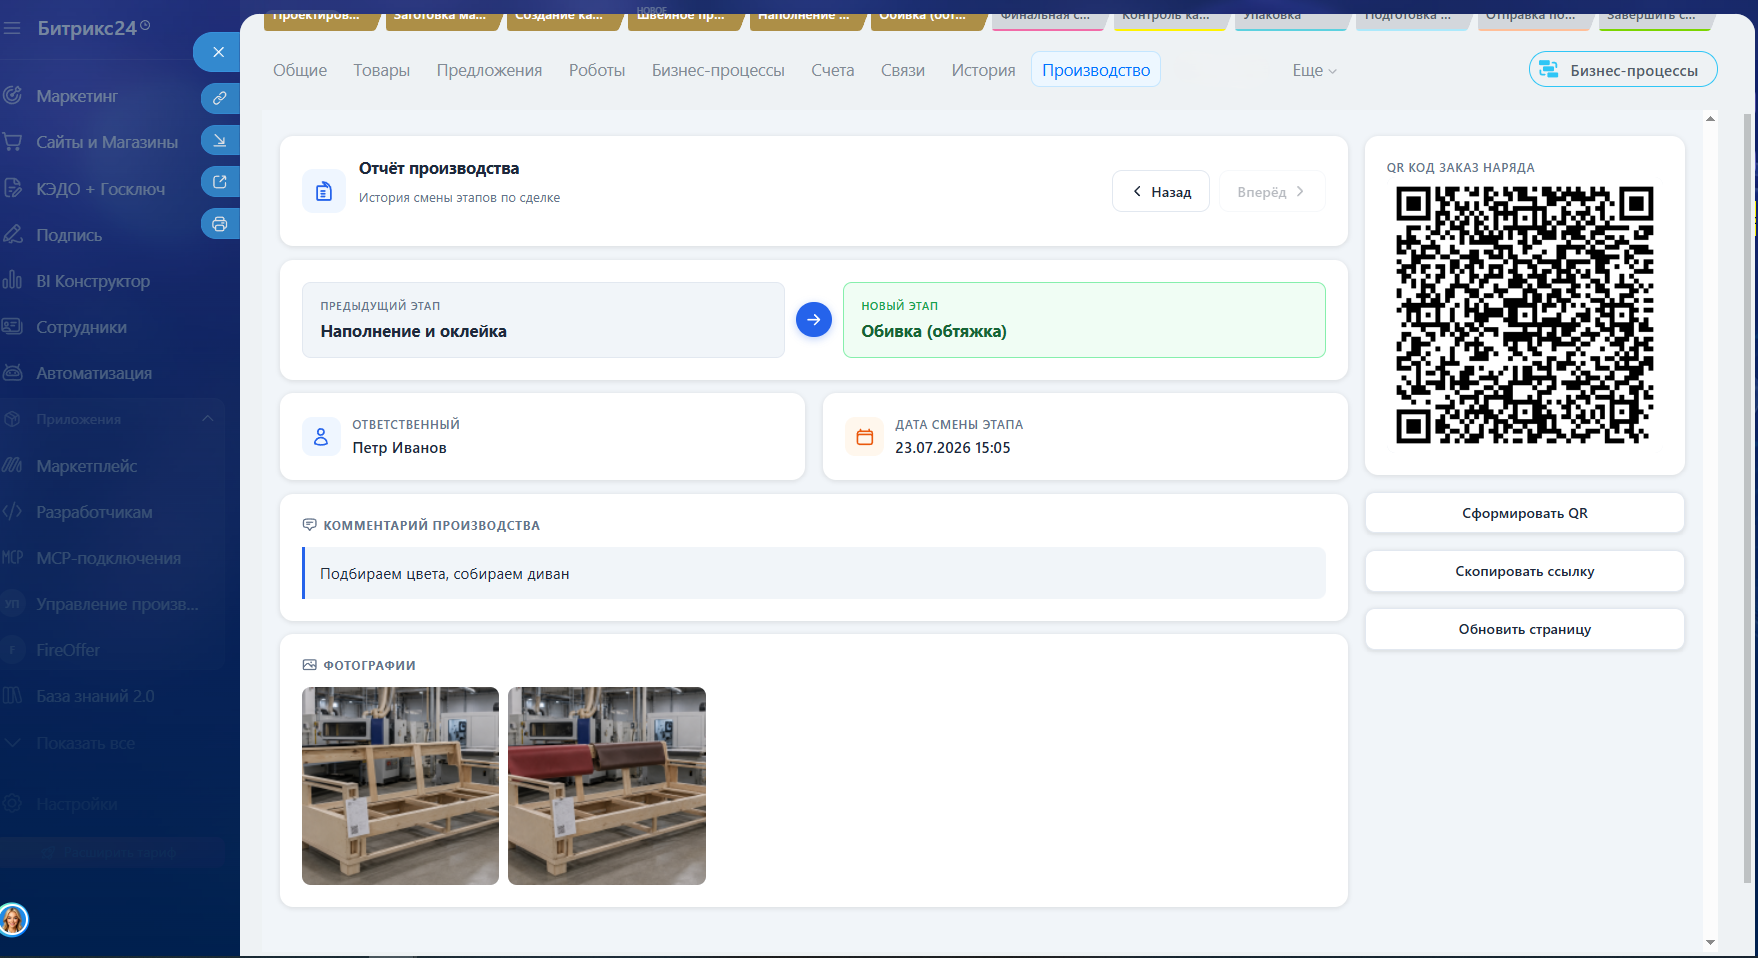Click the responsible person icon
This screenshot has width=1758, height=958.
point(321,437)
